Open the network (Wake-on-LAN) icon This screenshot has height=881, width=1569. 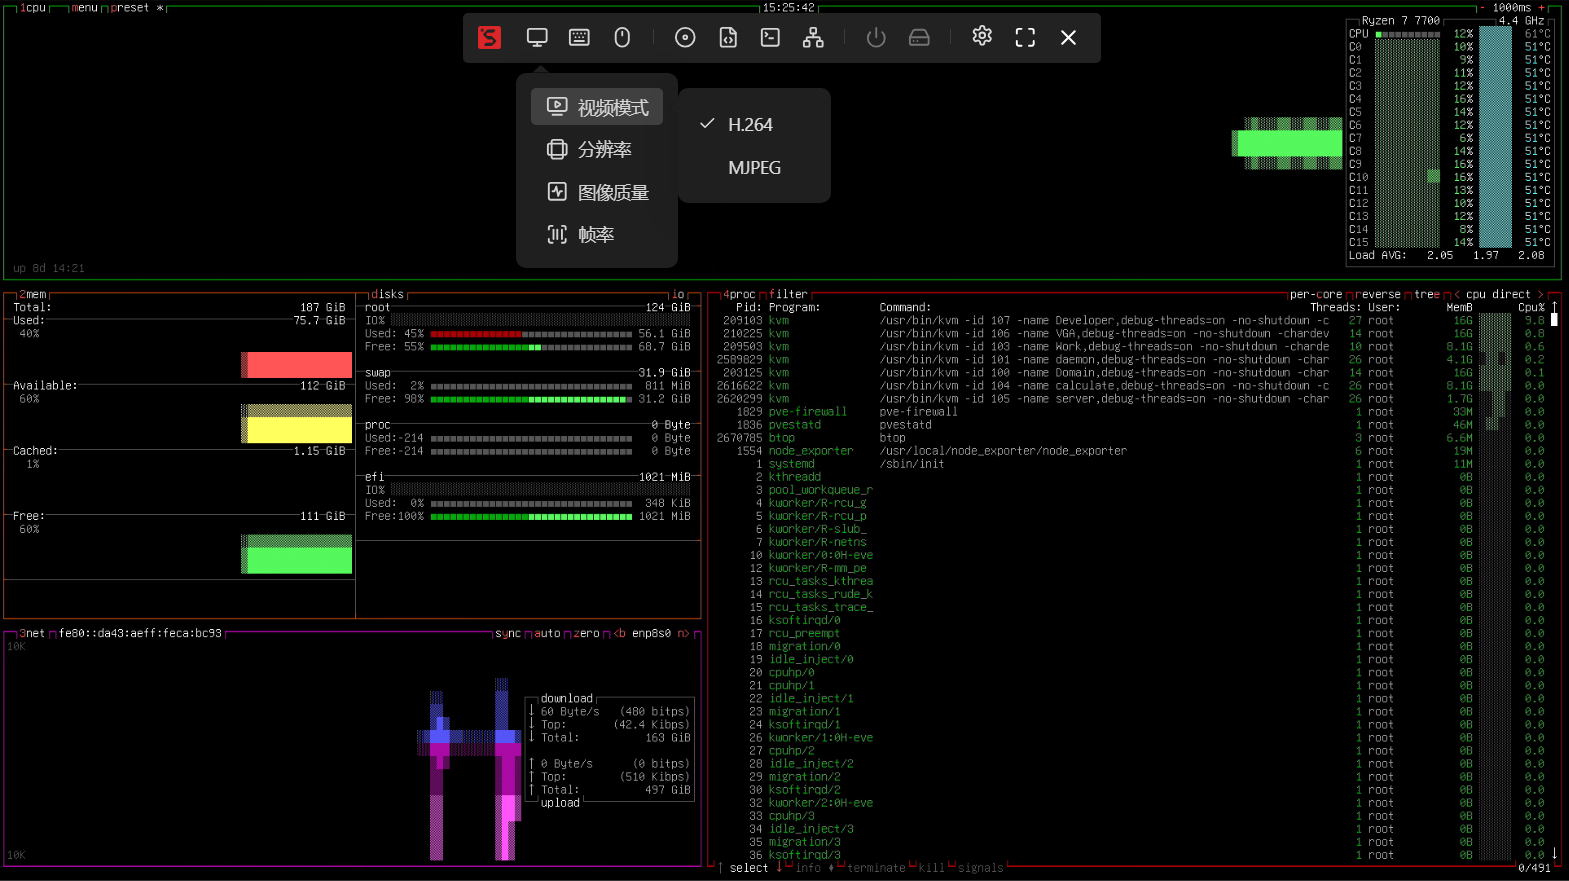coord(813,38)
